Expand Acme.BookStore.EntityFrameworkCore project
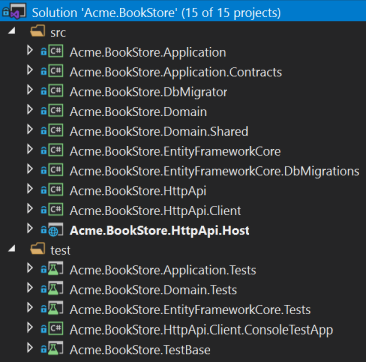The height and width of the screenshot is (362, 366). [30, 149]
